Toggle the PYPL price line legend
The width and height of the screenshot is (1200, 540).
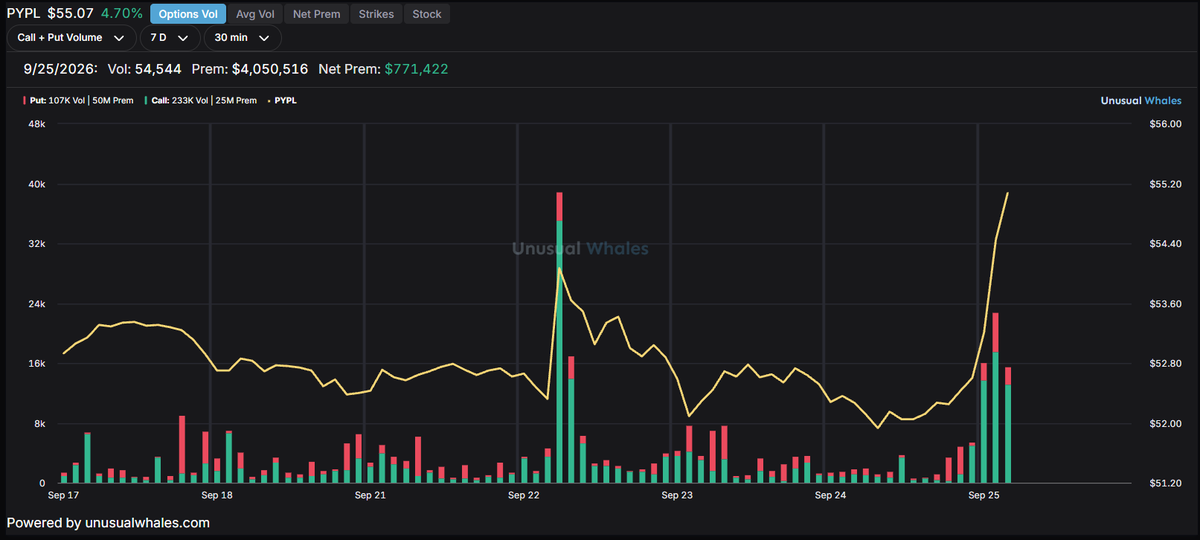tap(282, 100)
